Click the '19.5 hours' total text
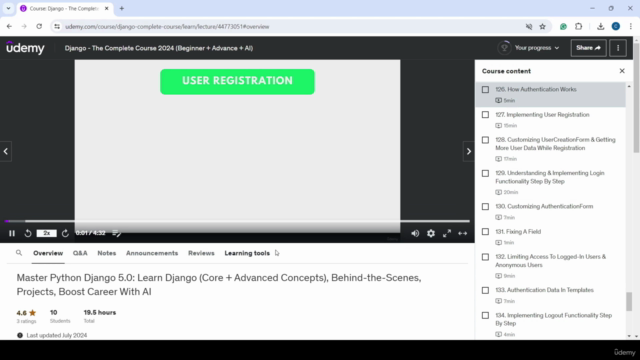The height and width of the screenshot is (360, 640). [x=100, y=313]
